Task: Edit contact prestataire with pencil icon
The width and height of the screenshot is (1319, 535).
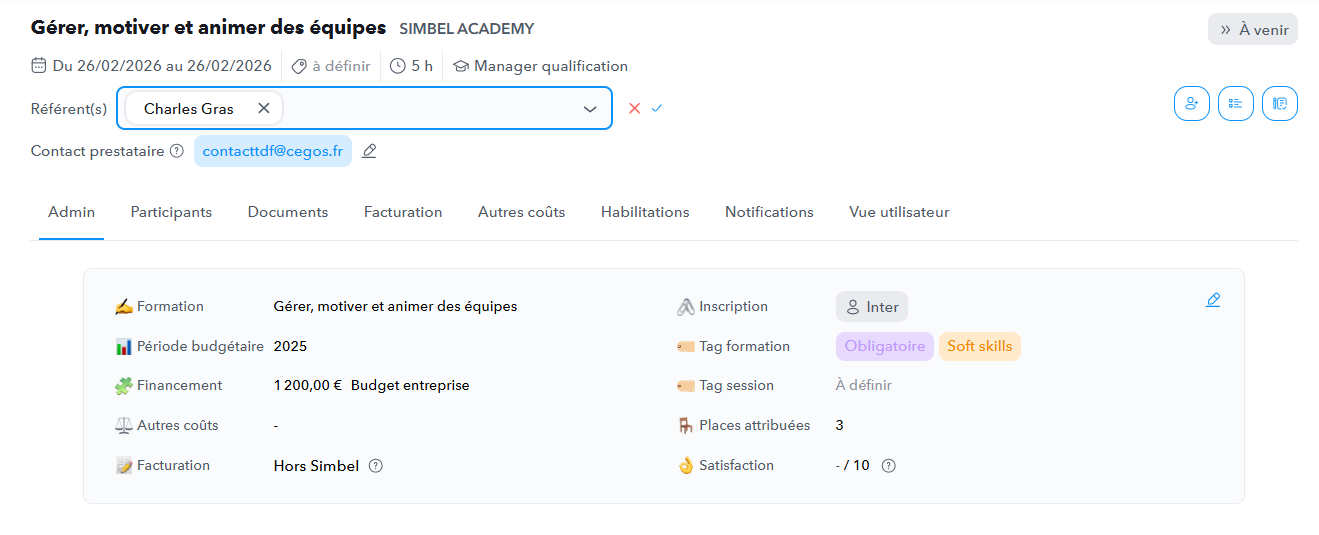Action: pyautogui.click(x=369, y=151)
